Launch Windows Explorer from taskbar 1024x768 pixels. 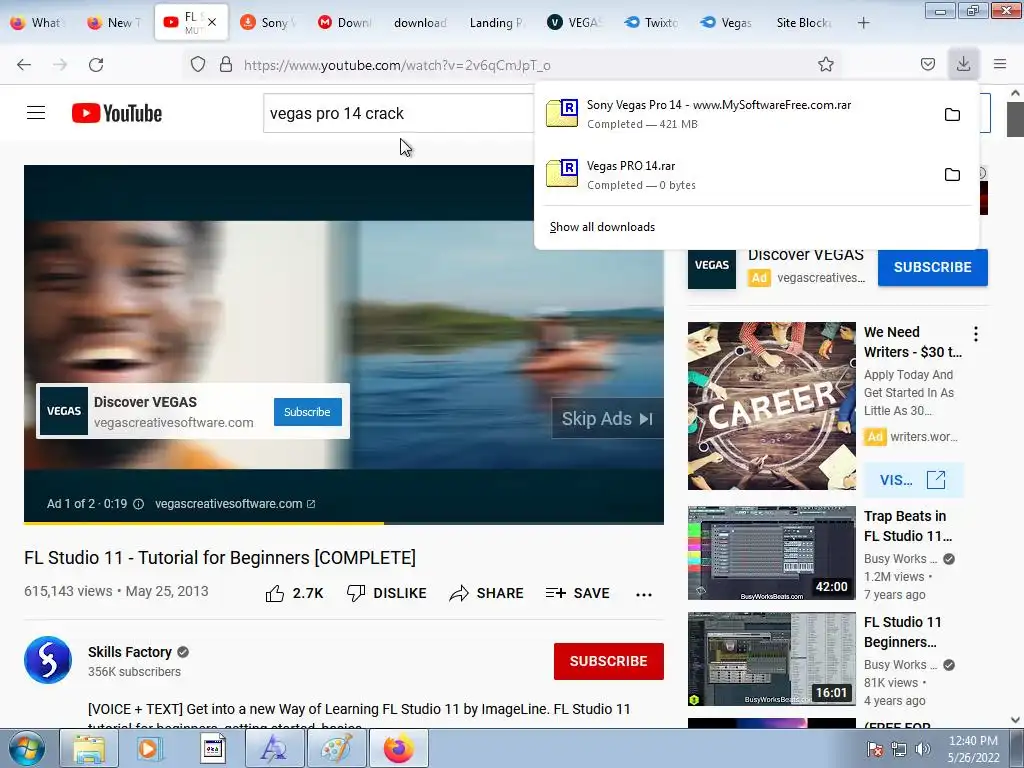(x=89, y=748)
